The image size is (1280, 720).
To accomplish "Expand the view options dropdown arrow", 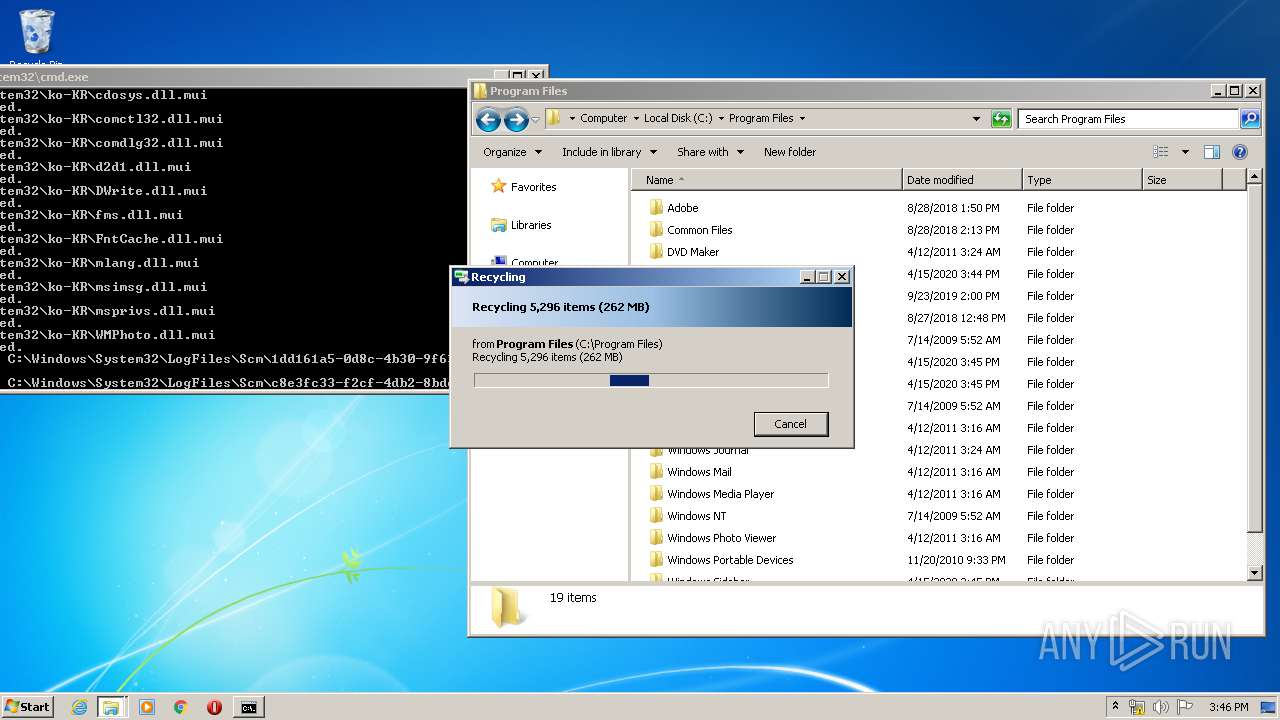I will 1185,152.
